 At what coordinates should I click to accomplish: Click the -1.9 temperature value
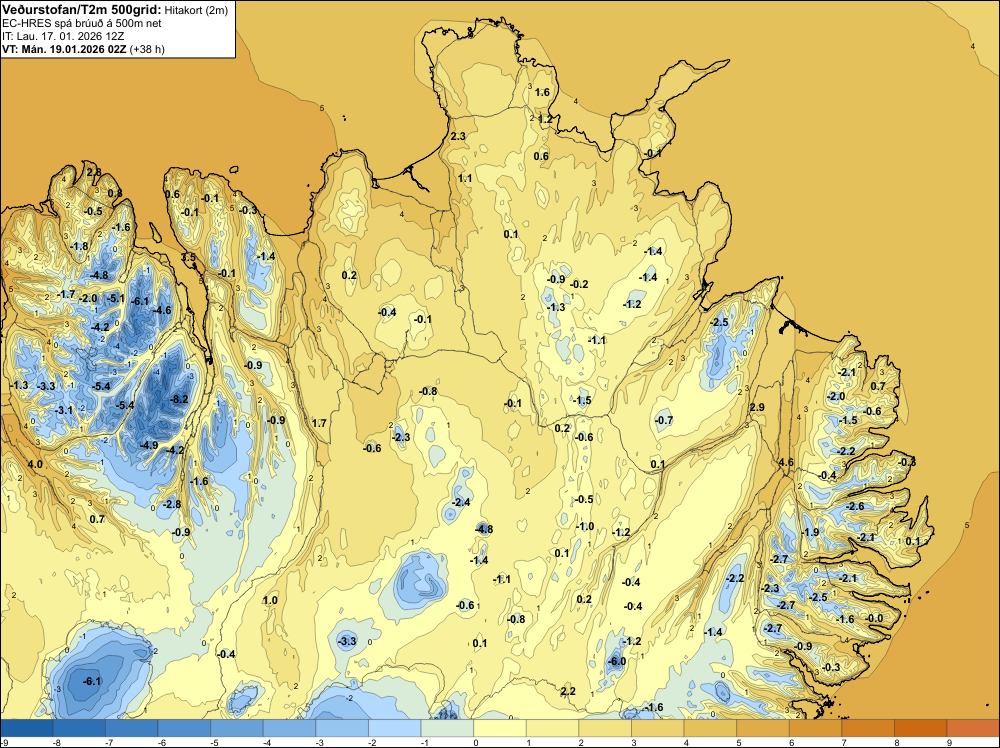(x=810, y=532)
